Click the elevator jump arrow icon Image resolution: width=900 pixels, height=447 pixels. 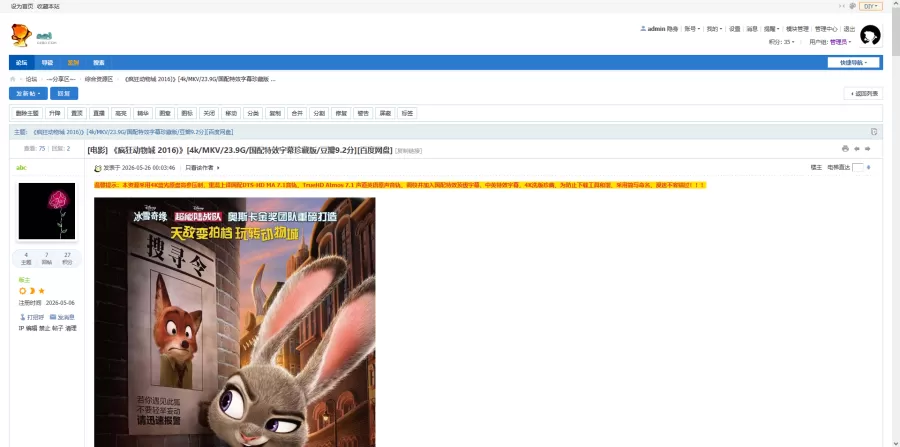click(868, 168)
